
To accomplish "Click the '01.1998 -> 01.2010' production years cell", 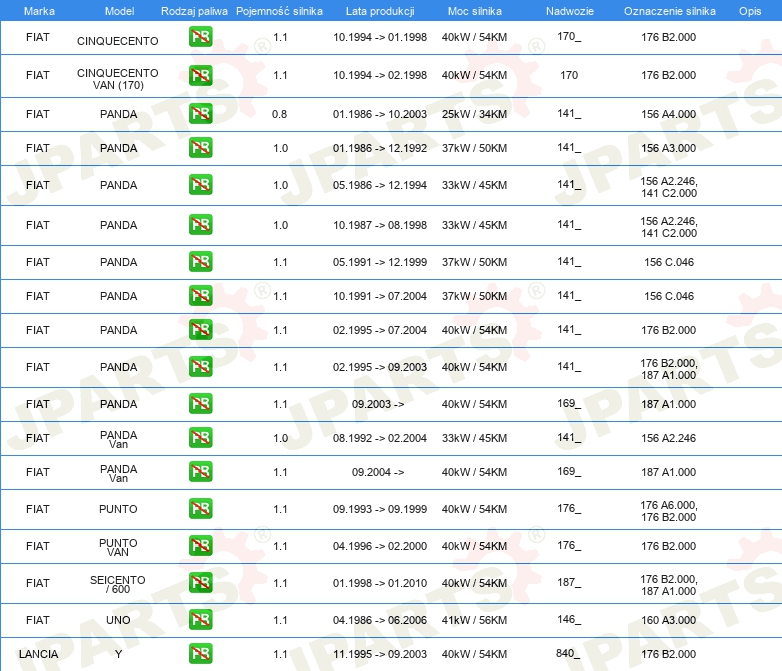I will pyautogui.click(x=380, y=583).
